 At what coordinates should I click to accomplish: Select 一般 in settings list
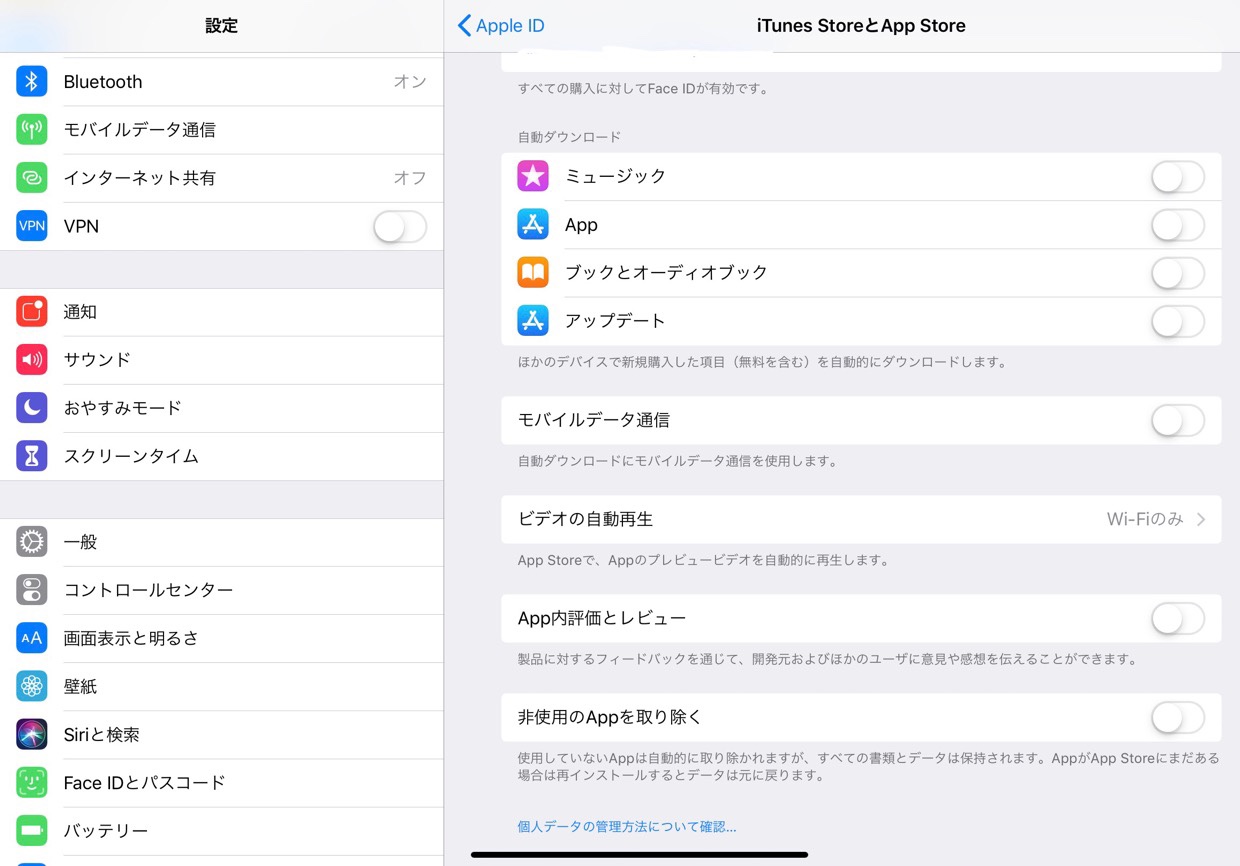(x=221, y=542)
